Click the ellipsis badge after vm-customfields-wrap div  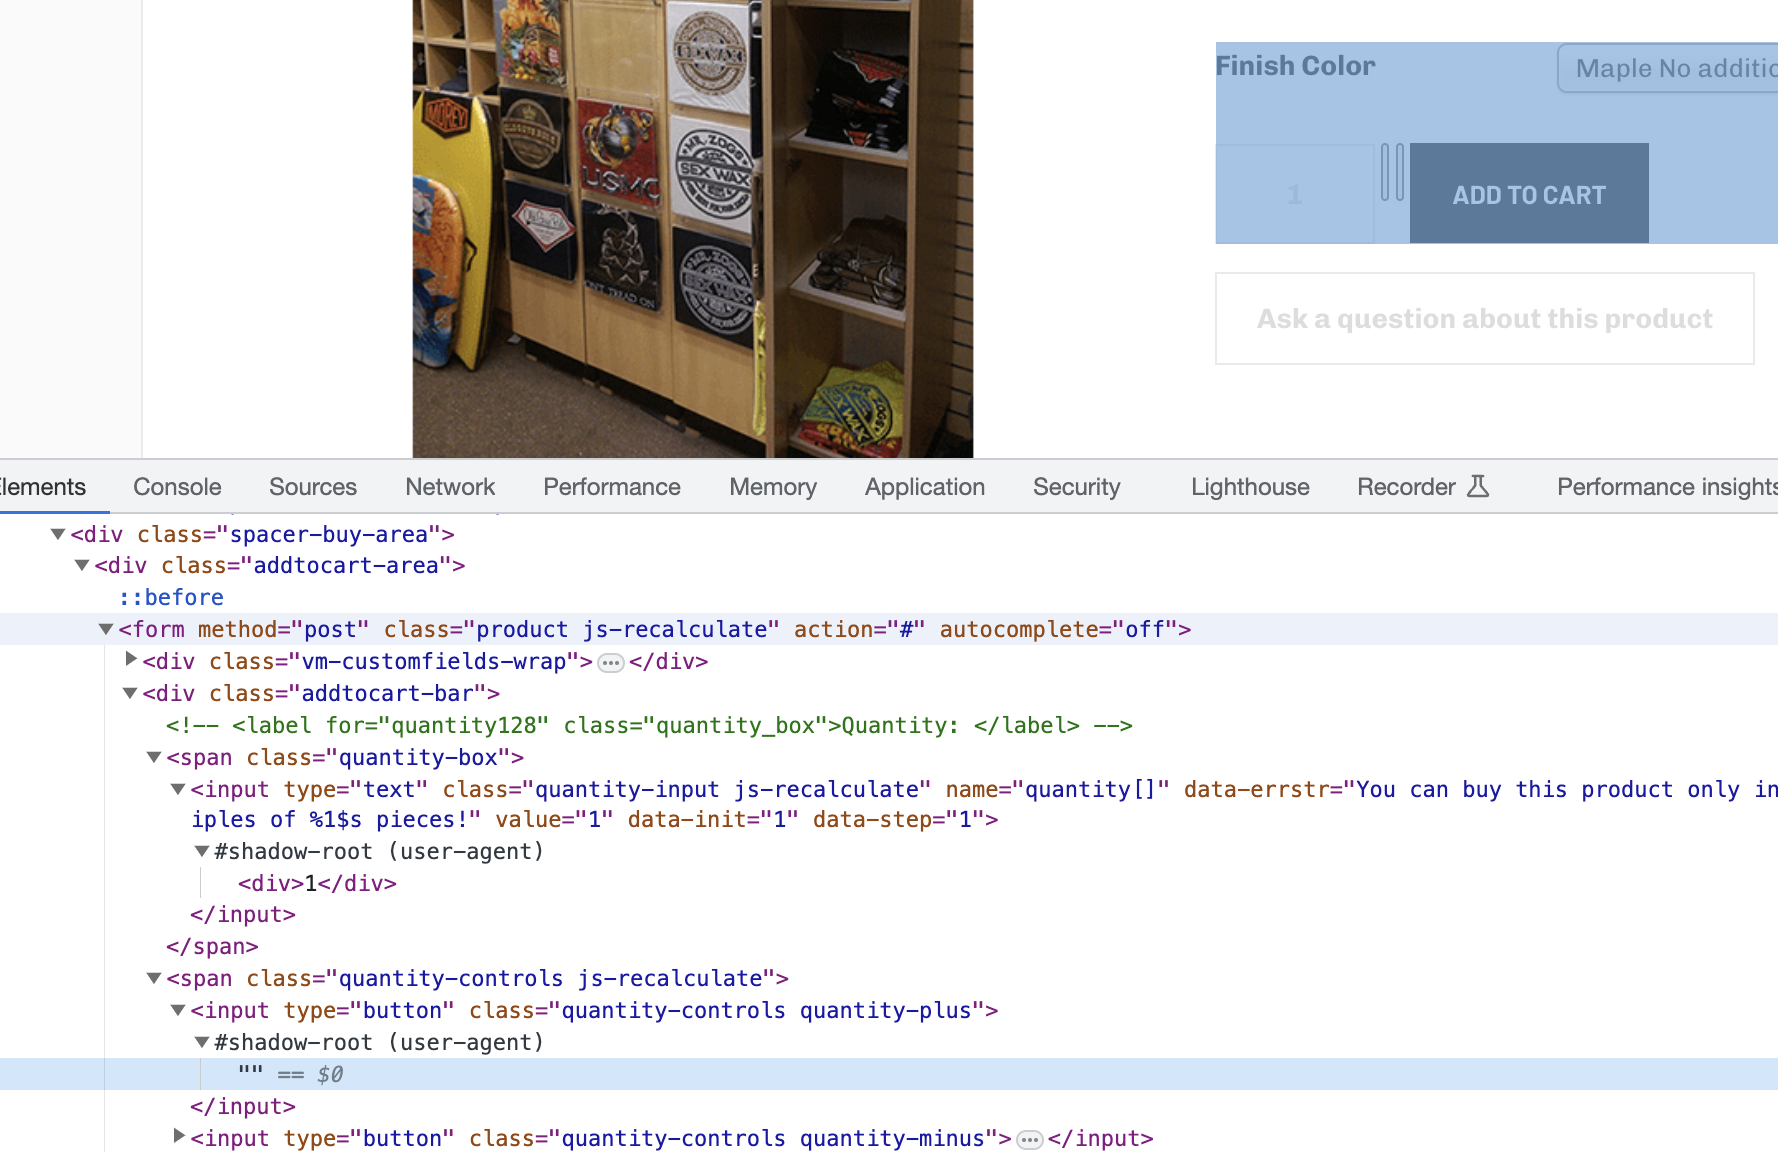611,663
